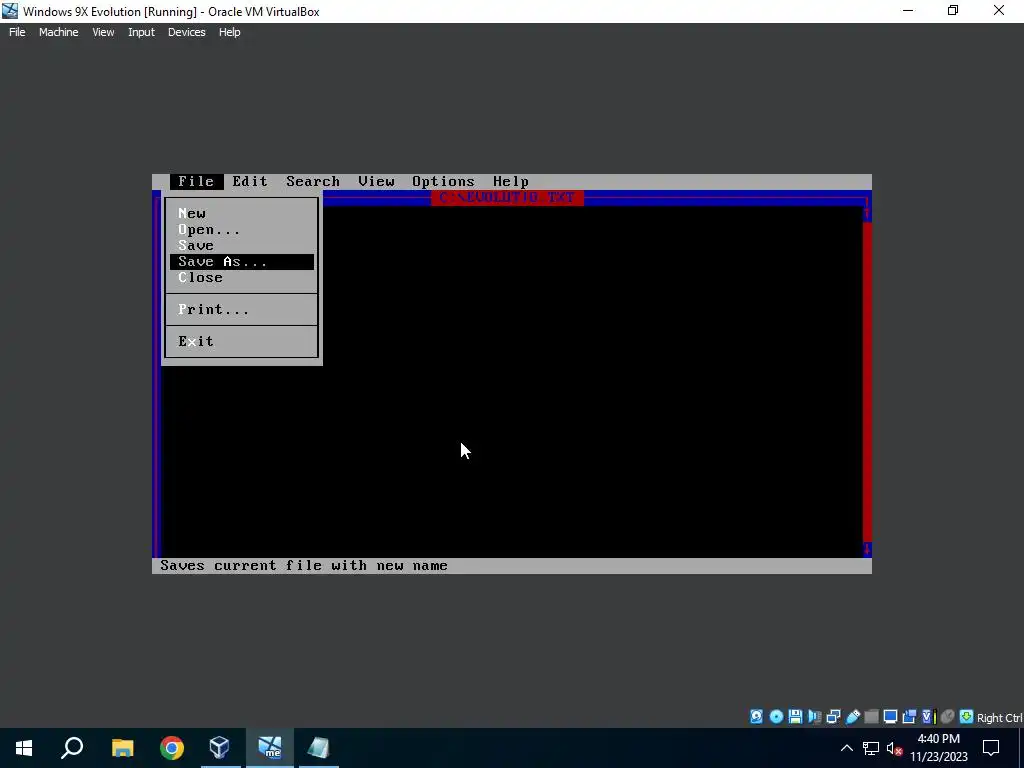Click the editor scrollbar up arrow
1024x768 pixels.
coord(867,214)
